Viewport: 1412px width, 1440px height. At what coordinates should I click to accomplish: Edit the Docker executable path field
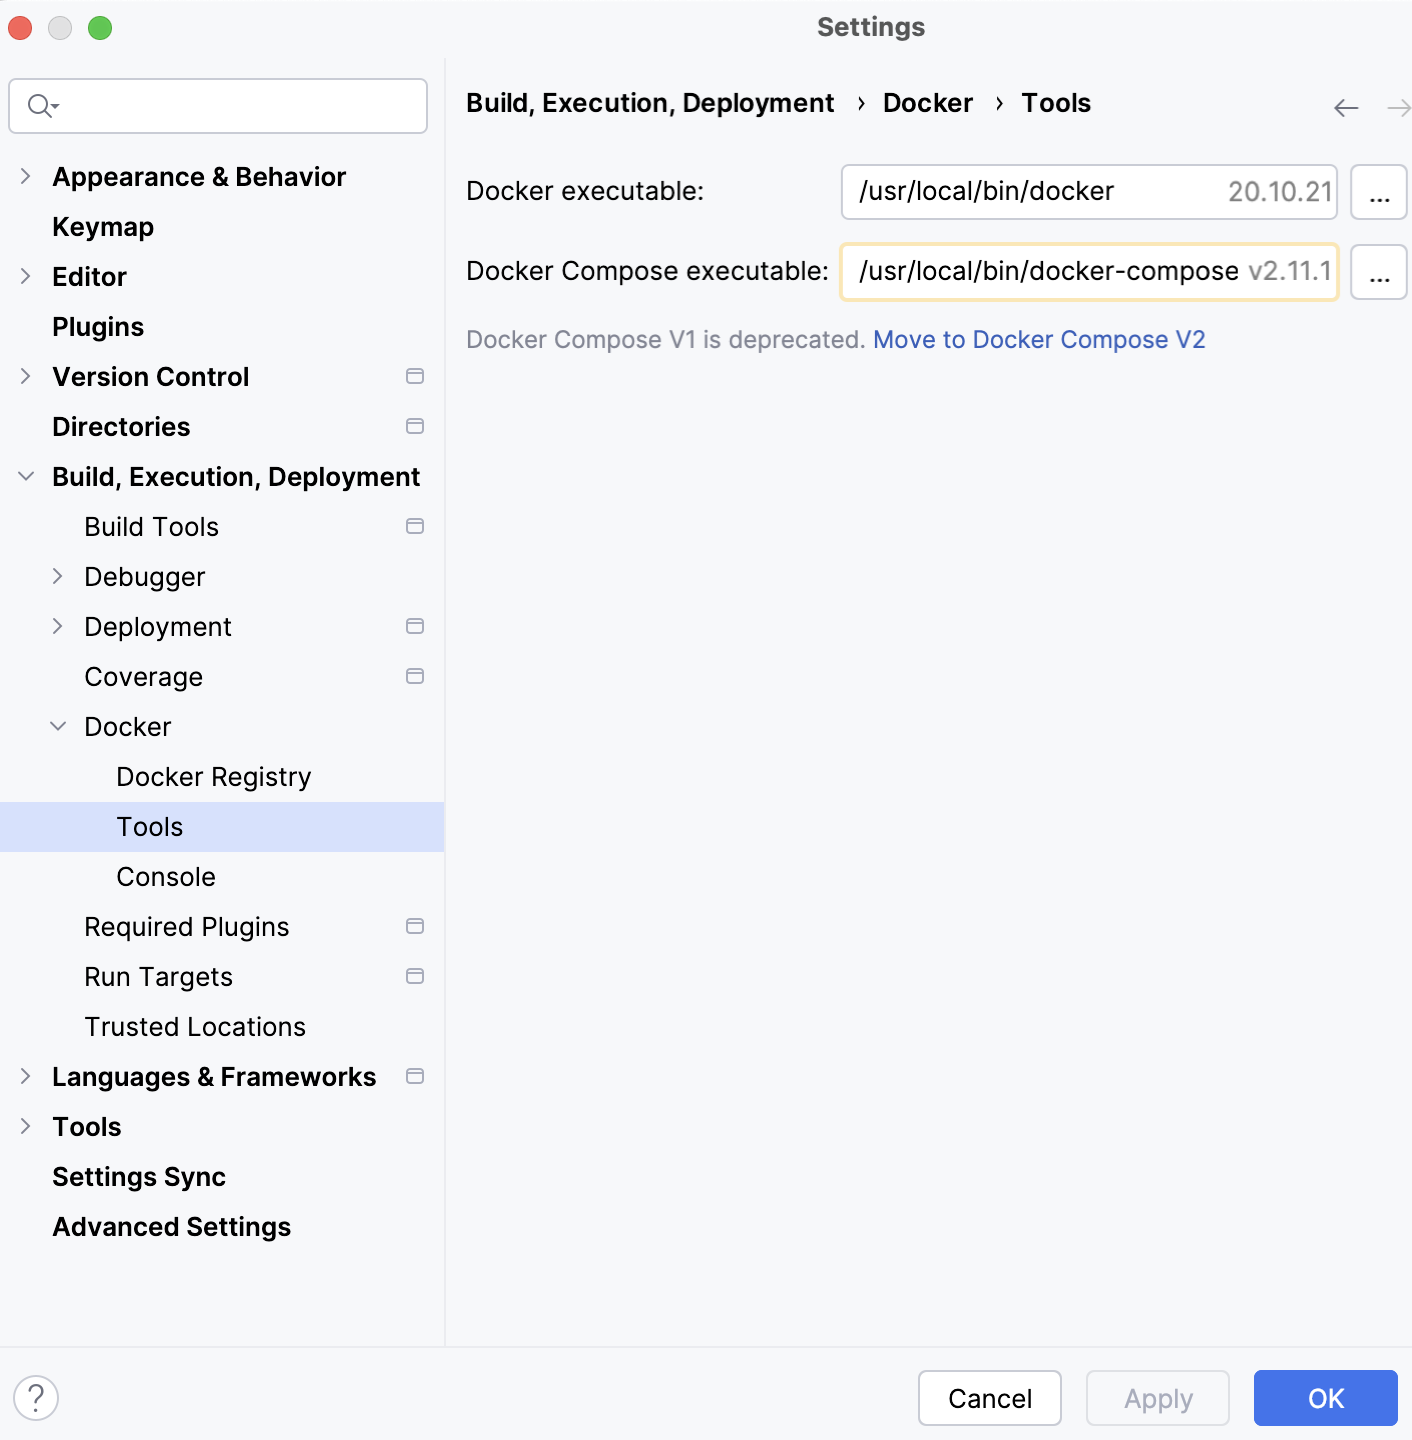1089,192
